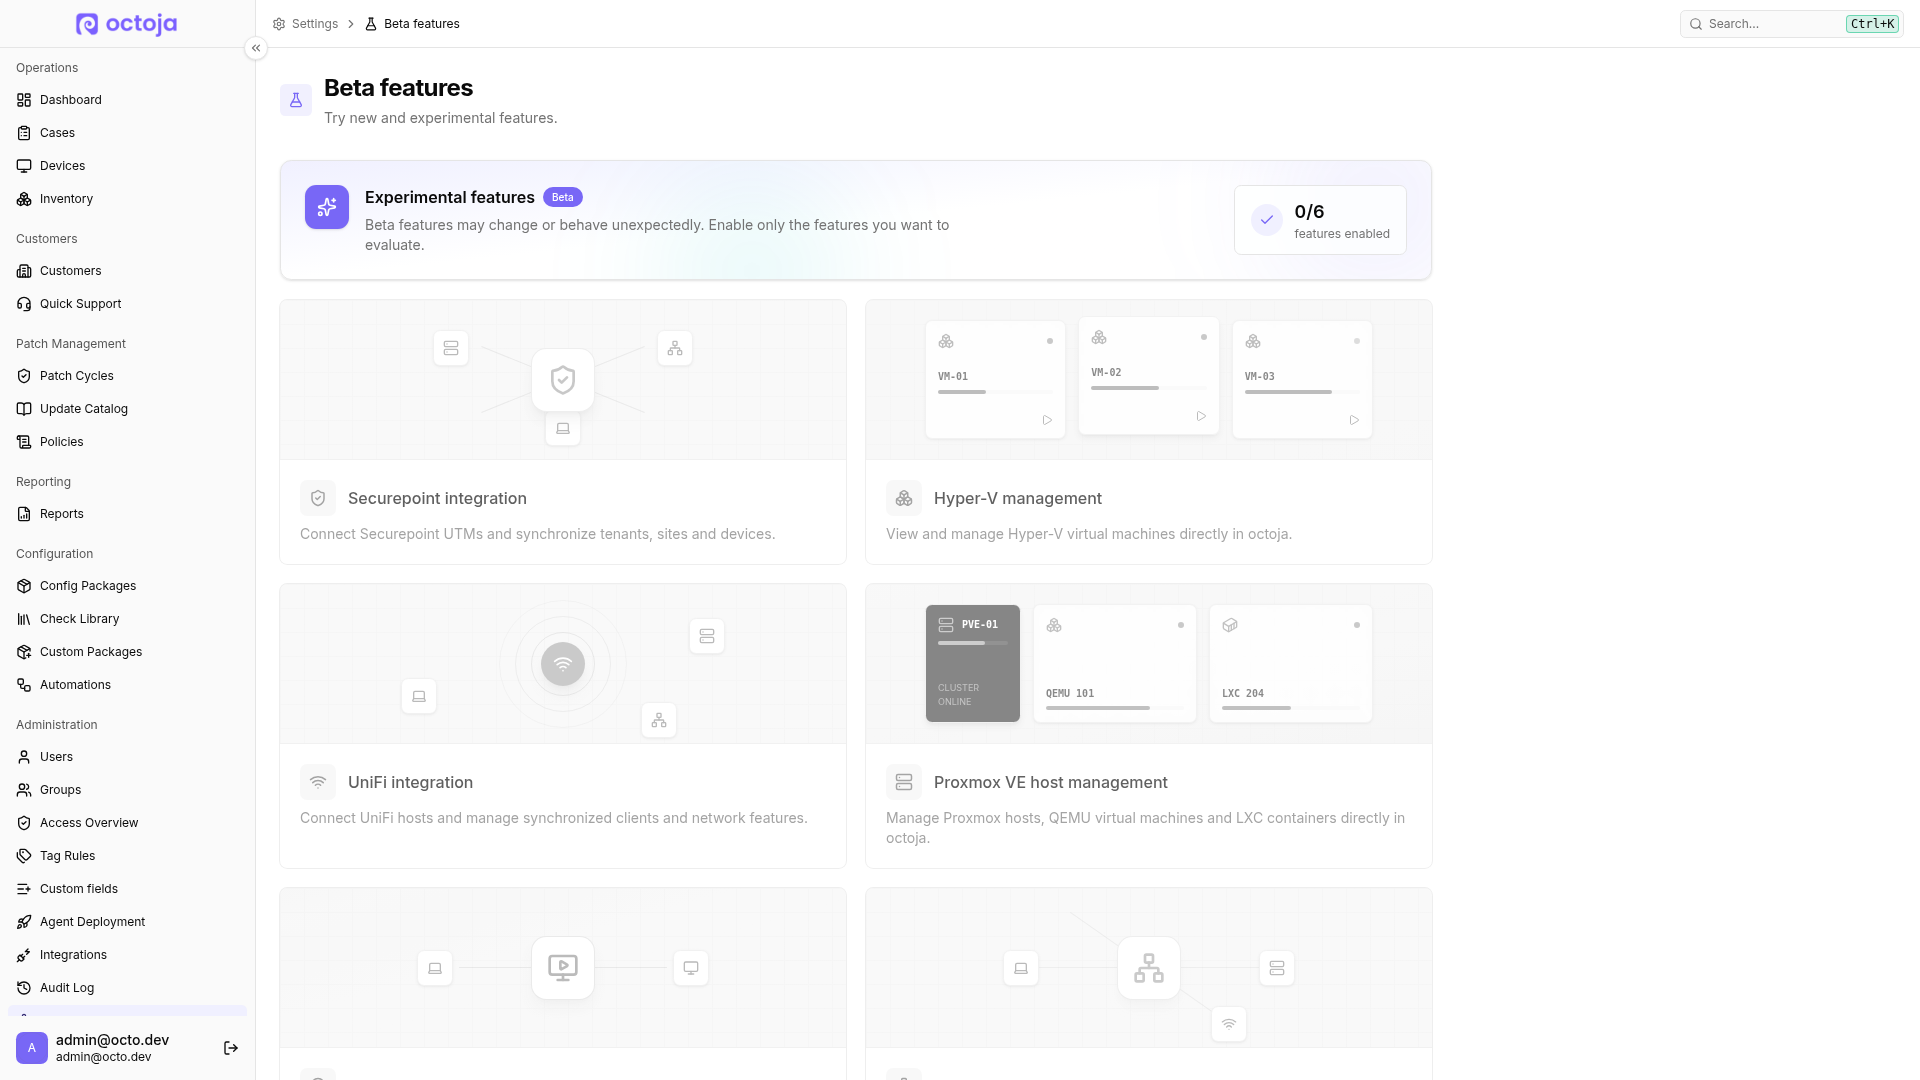Select the UniFi integration card title
Viewport: 1920px width, 1080px height.
tap(410, 782)
